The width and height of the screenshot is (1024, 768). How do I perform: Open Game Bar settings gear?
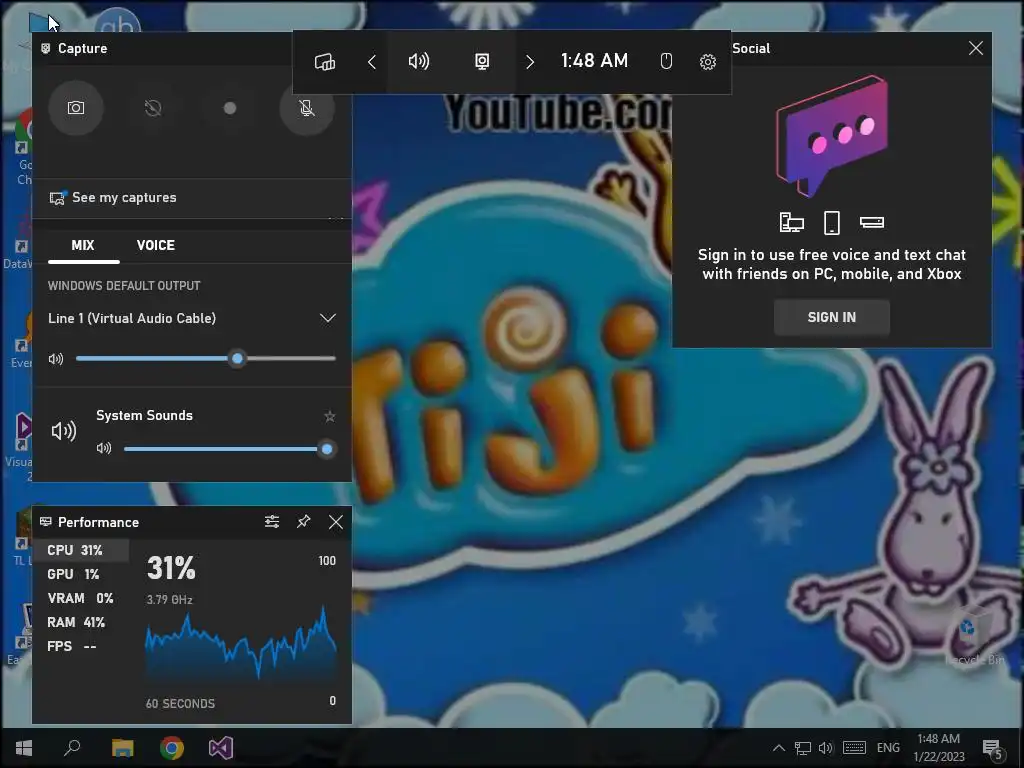708,62
